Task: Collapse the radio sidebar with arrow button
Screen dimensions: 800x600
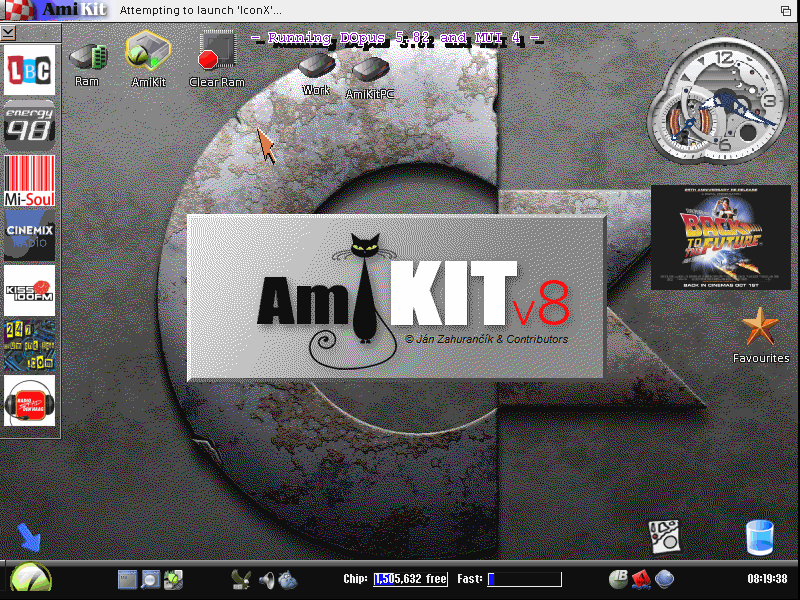Action: [8, 32]
